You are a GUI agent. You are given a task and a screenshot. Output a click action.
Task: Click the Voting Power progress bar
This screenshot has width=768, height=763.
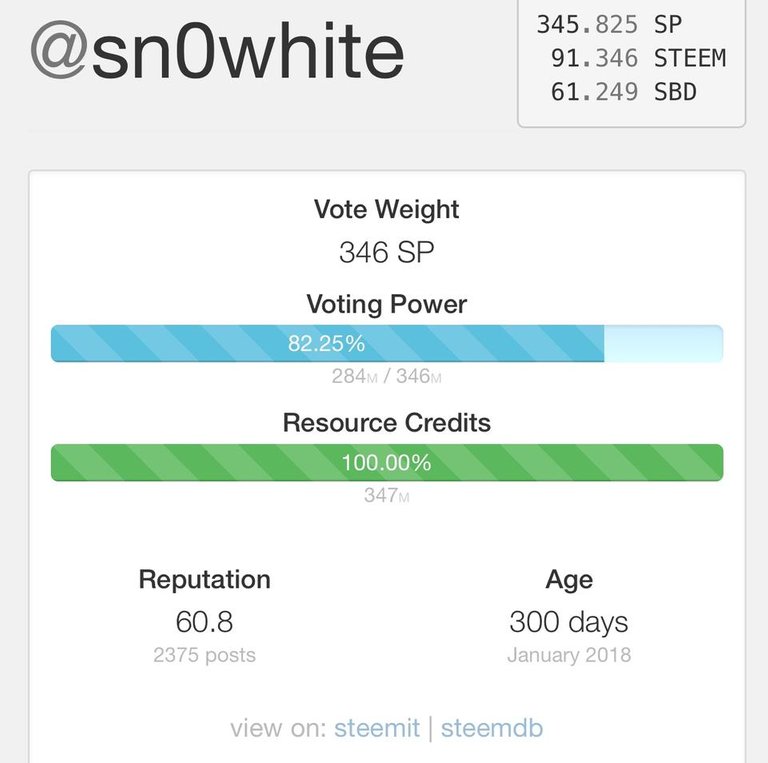[x=386, y=344]
